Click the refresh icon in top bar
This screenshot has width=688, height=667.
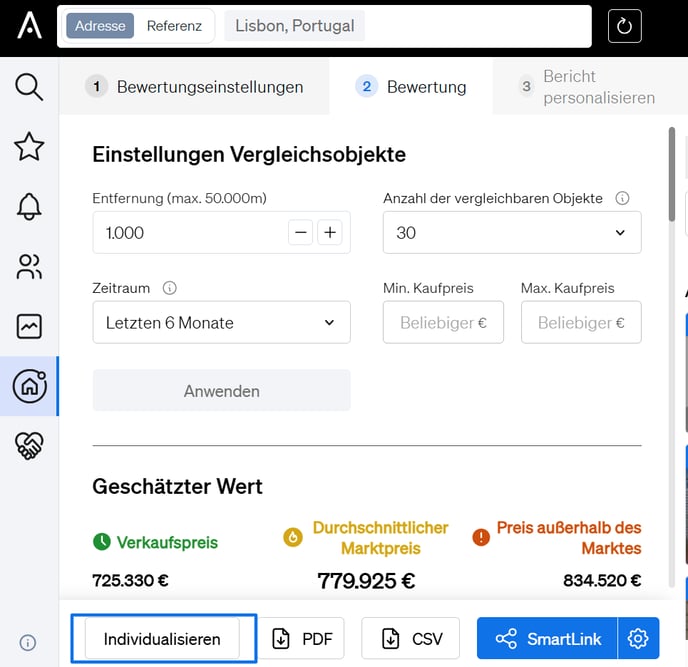625,26
